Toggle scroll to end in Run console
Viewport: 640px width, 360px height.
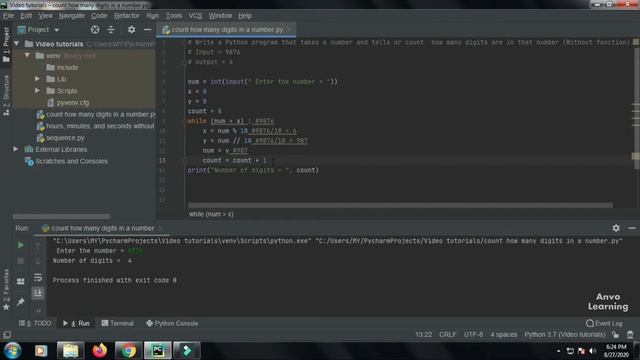click(x=38, y=292)
